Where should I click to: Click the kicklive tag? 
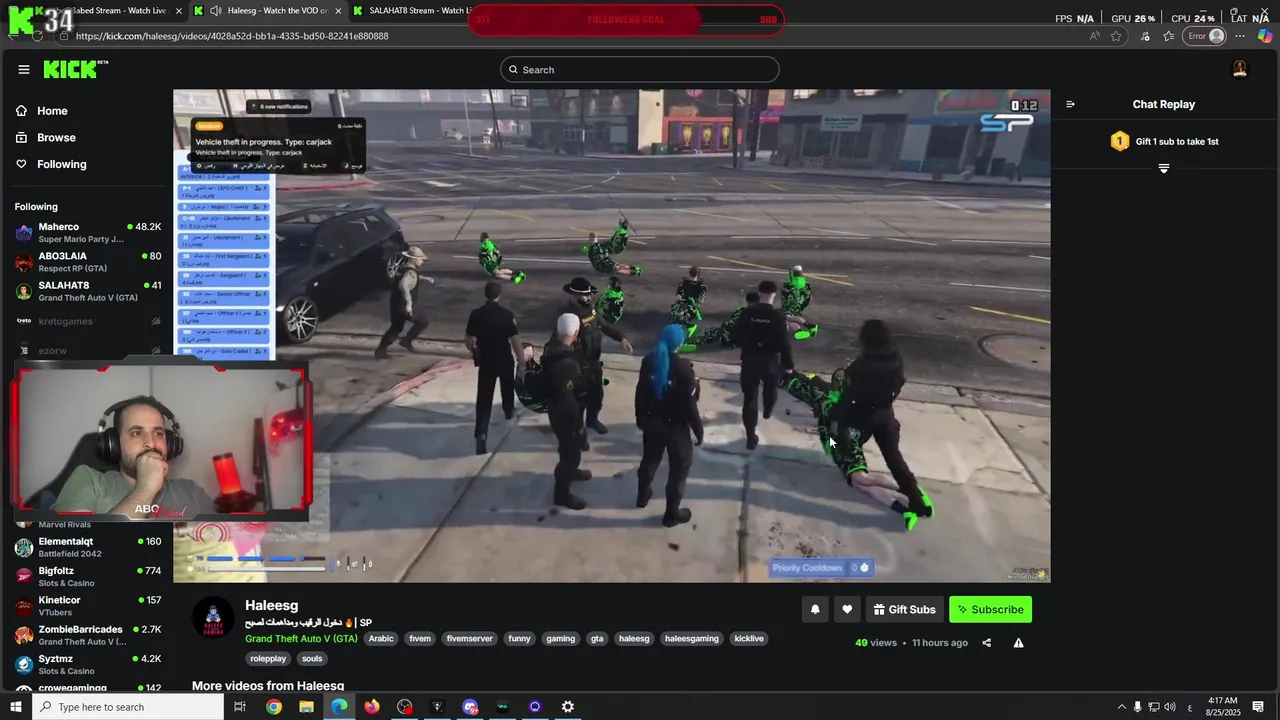(x=749, y=638)
